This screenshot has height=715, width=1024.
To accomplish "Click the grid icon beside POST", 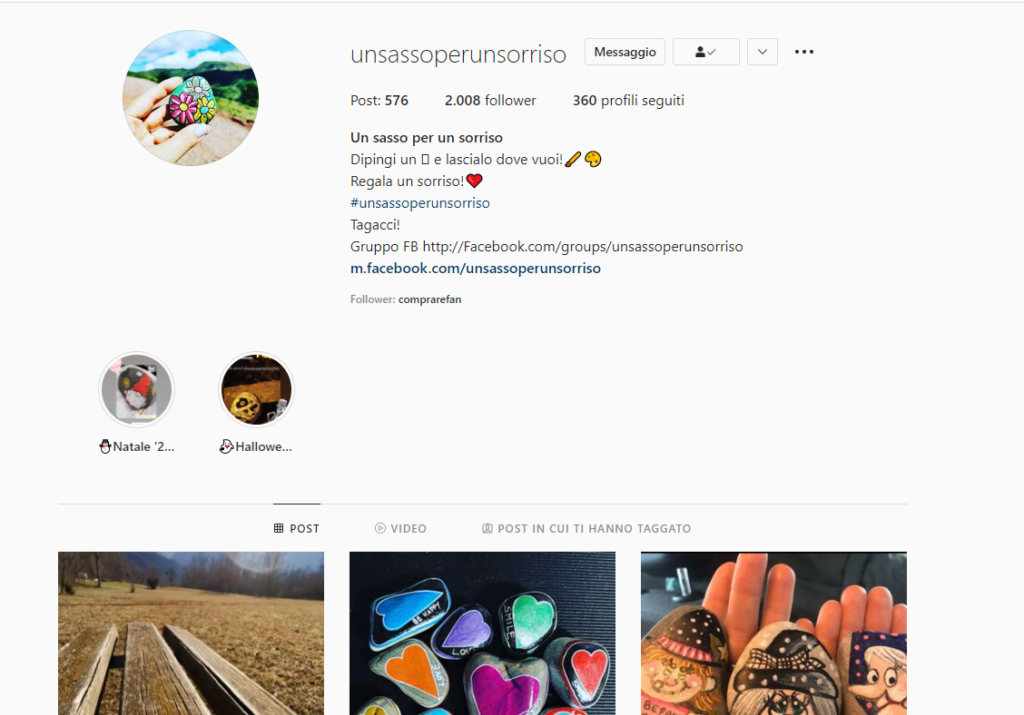I will click(279, 528).
